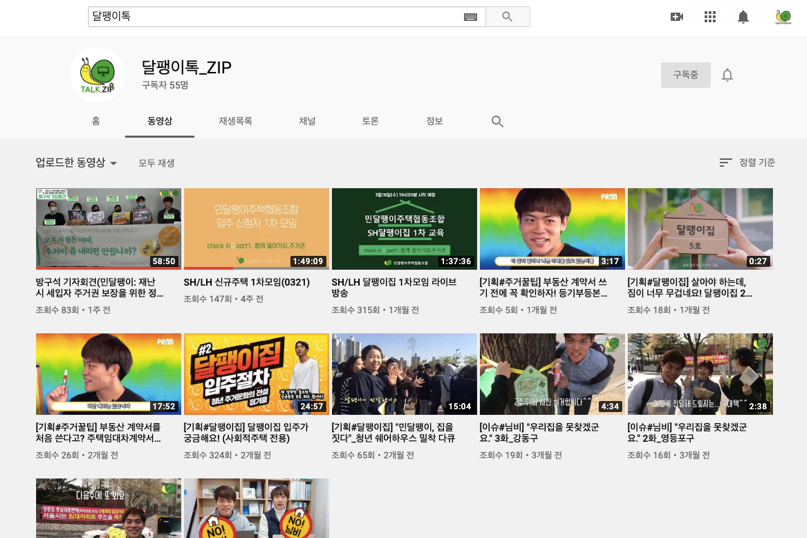Screen dimensions: 807x538
Task: Click the 조회수 315회 • 1개월 전 text
Action: click(x=375, y=310)
